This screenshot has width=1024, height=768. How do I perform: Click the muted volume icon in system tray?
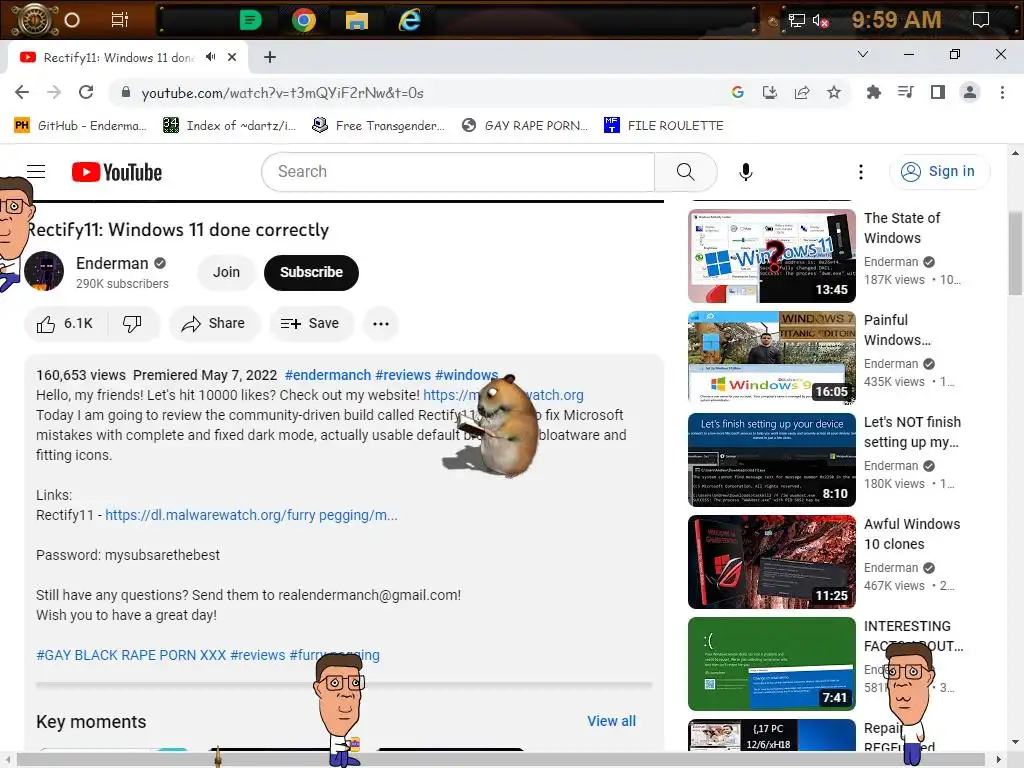(821, 21)
